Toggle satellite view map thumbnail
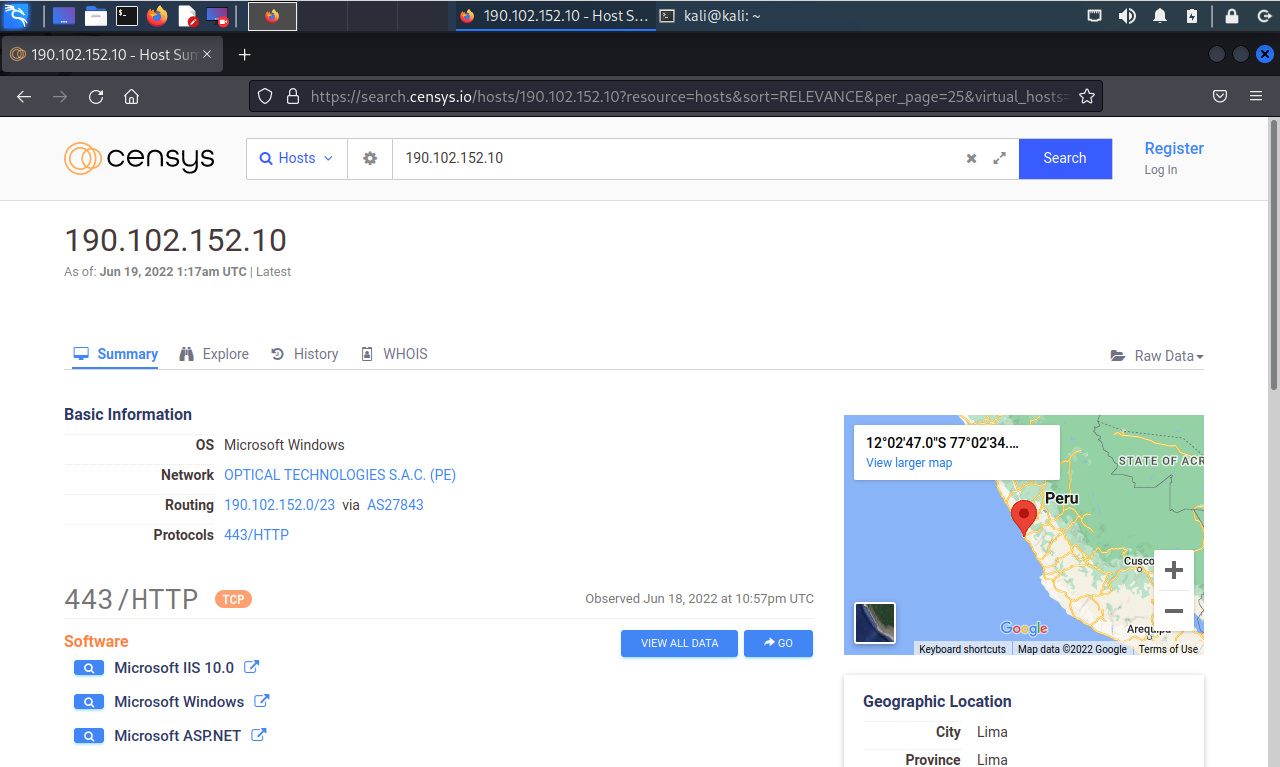This screenshot has width=1280, height=767. point(875,623)
